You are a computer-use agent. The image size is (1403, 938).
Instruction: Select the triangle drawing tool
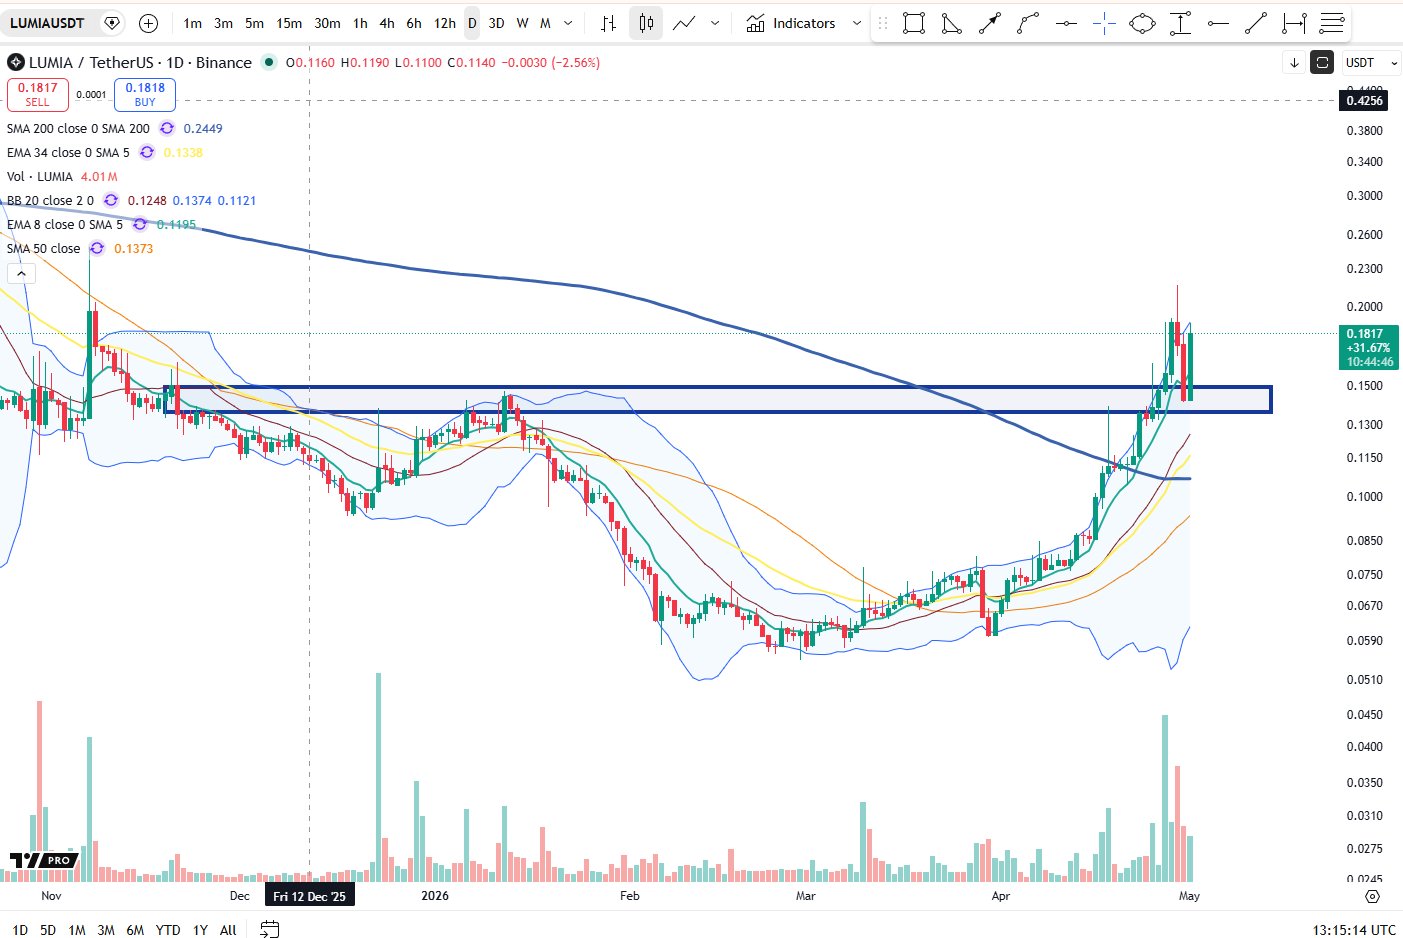coord(951,23)
